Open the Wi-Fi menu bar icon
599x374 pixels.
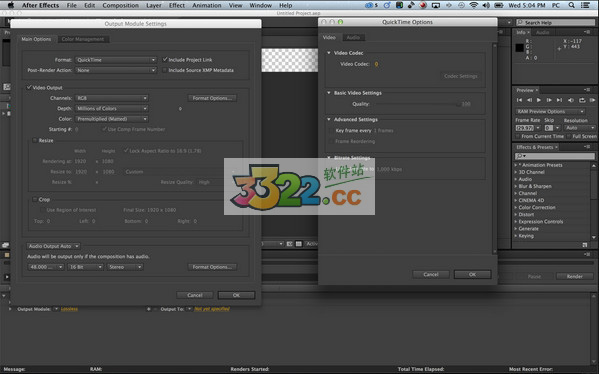[474, 5]
